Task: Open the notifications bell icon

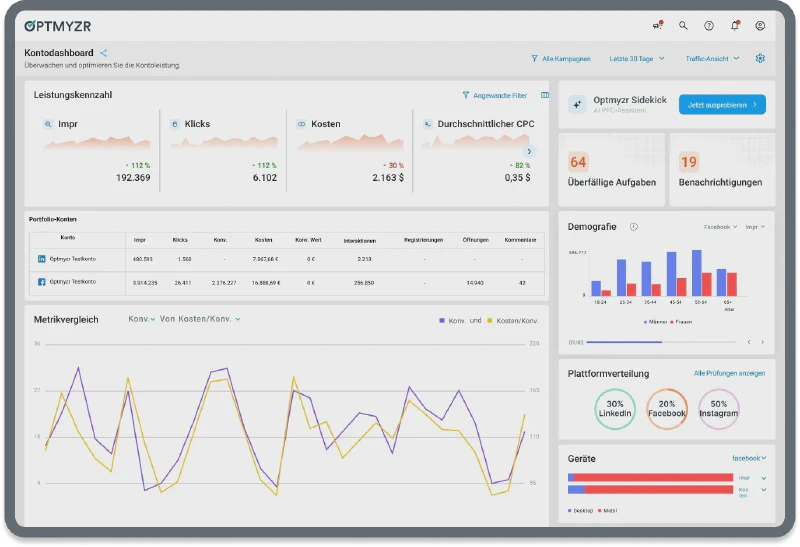Action: (735, 26)
